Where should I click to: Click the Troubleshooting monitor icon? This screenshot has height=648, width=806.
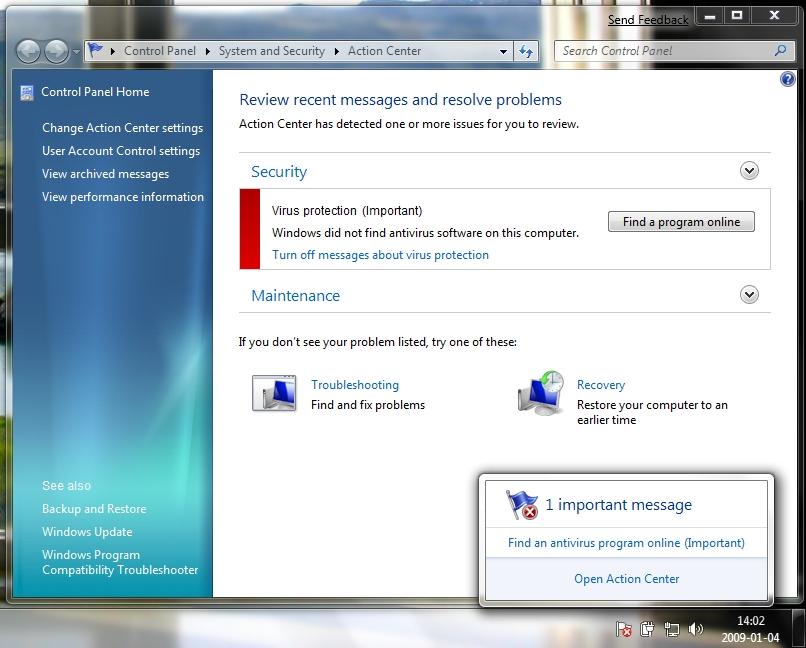click(x=274, y=394)
